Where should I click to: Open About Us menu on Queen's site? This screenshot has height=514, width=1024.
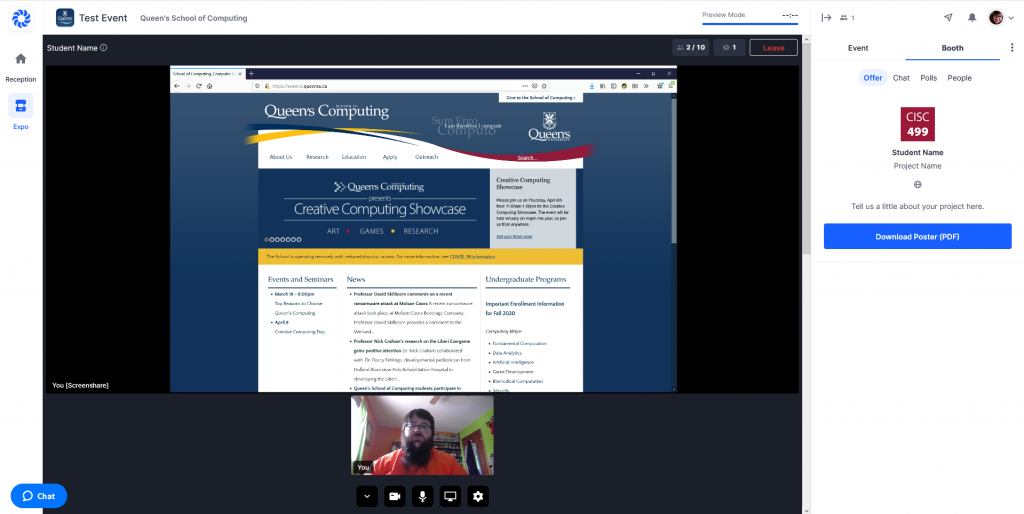pyautogui.click(x=281, y=157)
